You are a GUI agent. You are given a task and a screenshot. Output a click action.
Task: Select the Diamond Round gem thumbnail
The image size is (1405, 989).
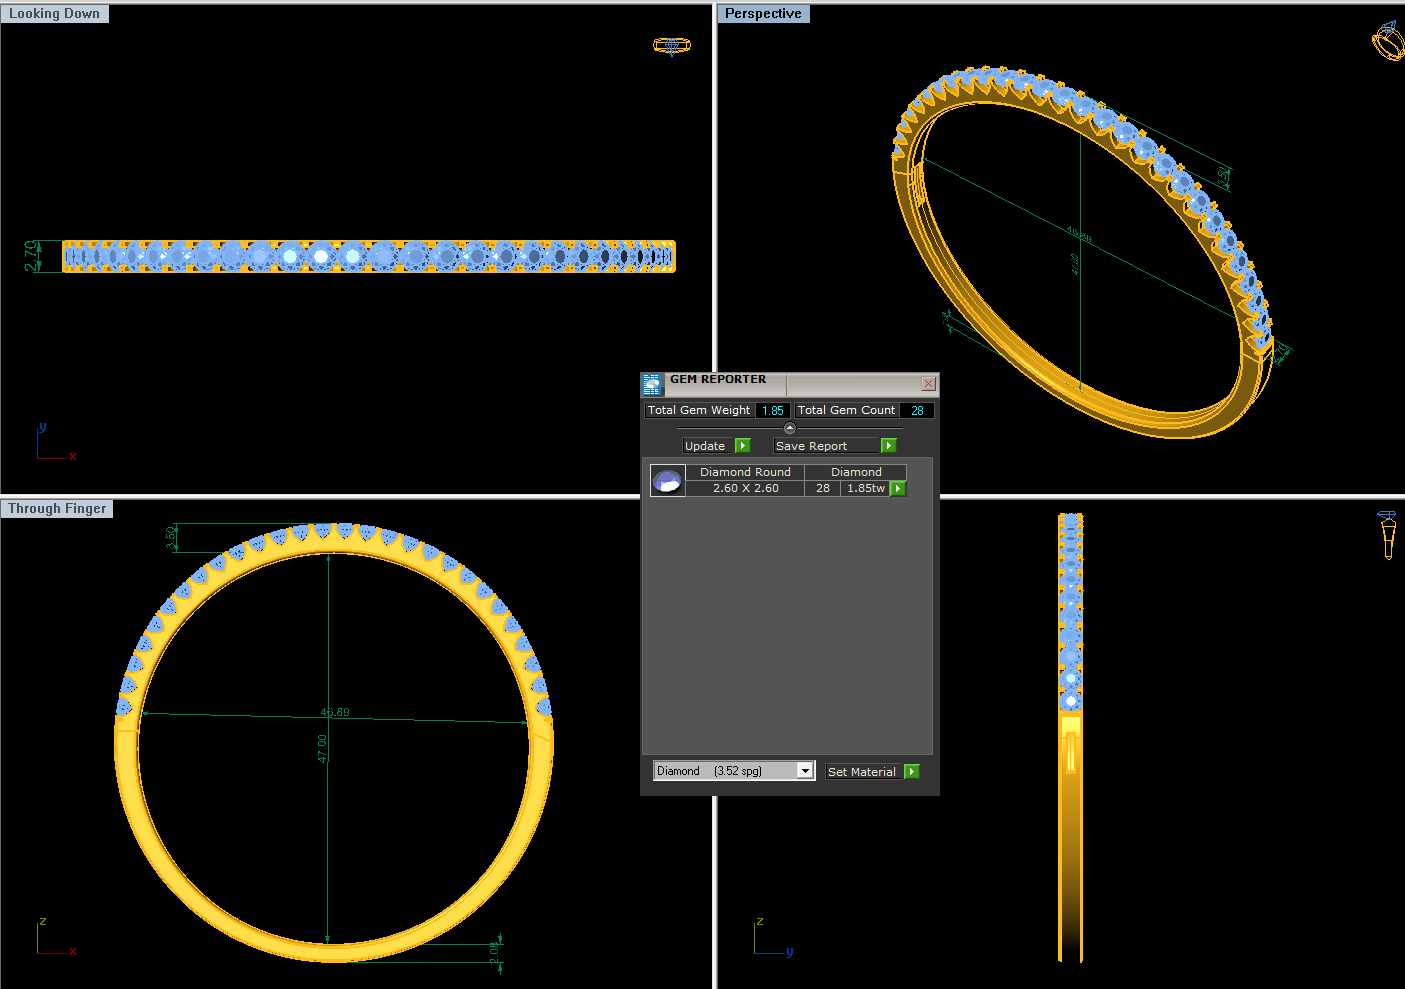667,481
